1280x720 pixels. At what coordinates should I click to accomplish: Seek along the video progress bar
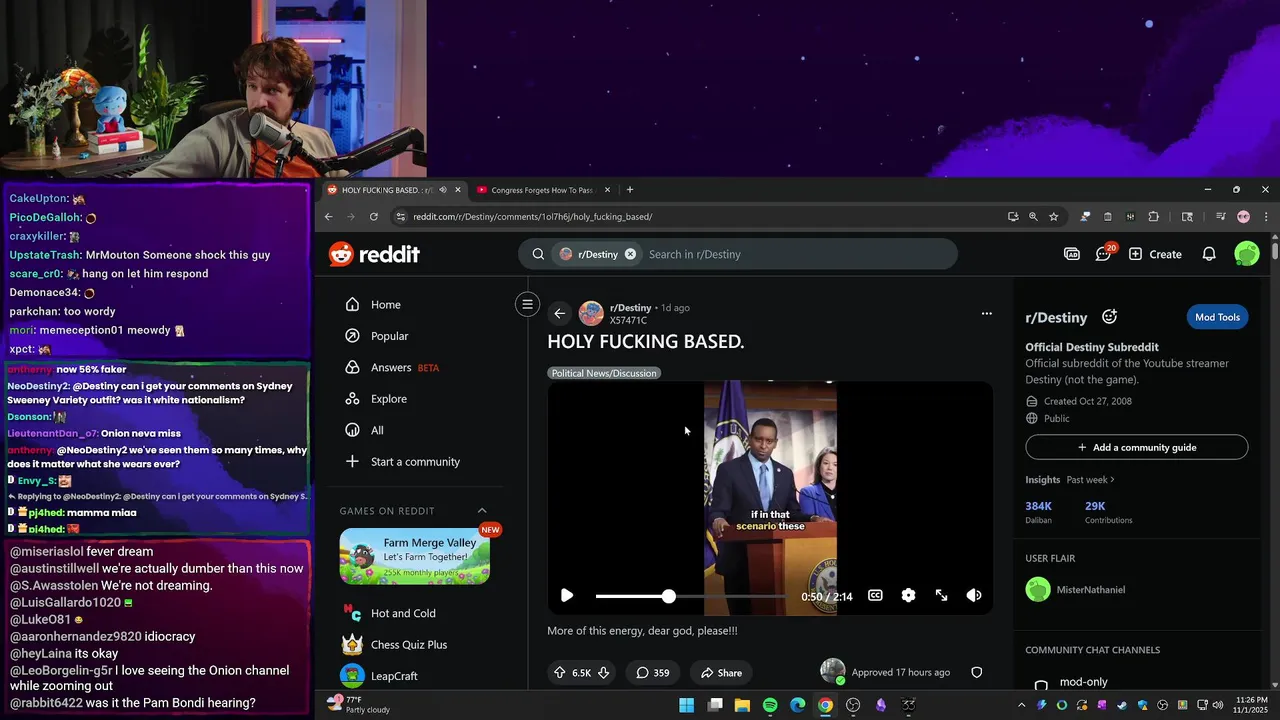coord(690,596)
